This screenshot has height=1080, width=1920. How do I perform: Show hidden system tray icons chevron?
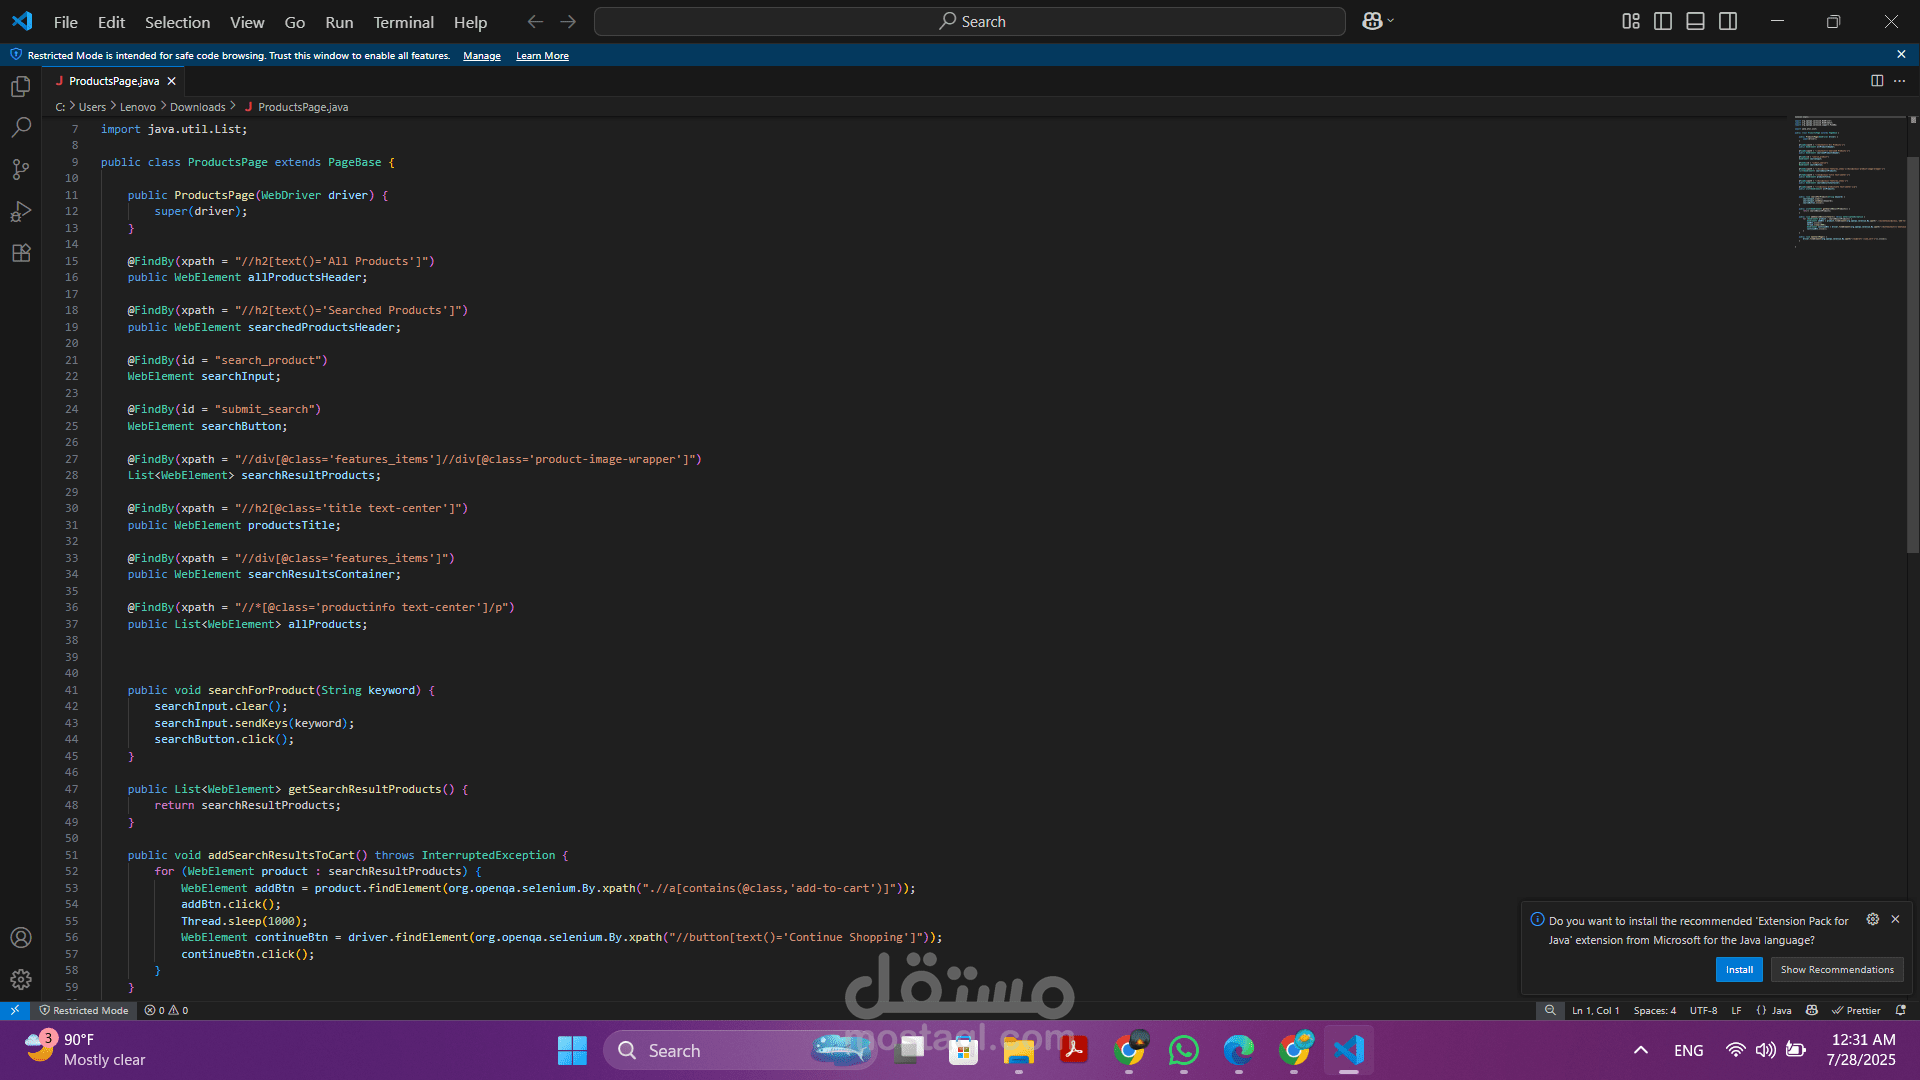pyautogui.click(x=1641, y=1050)
